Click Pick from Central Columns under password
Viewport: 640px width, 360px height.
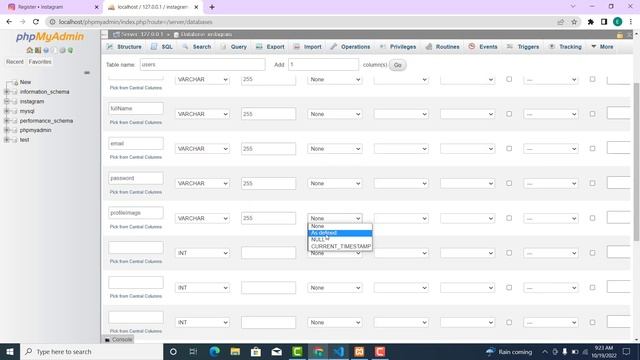[x=136, y=192]
